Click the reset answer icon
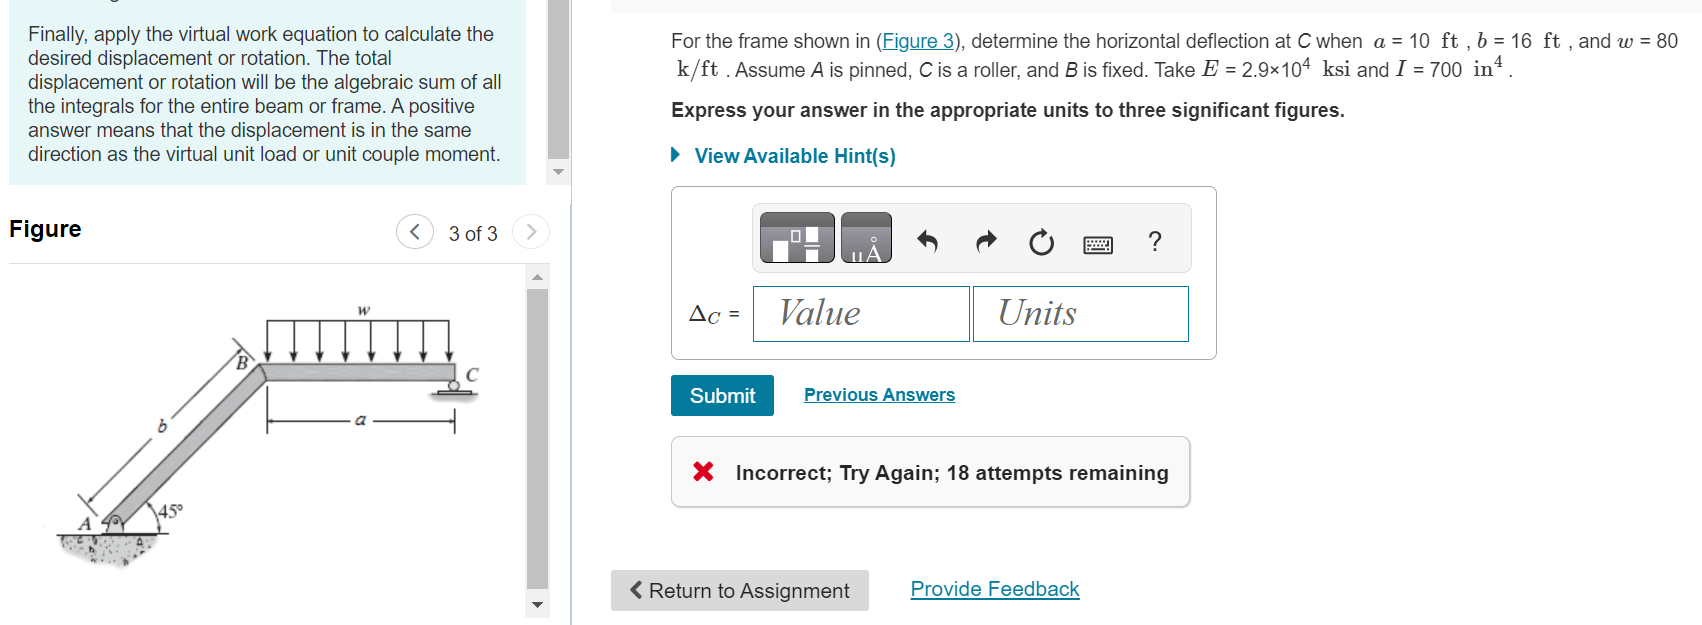1702x625 pixels. (x=1041, y=240)
